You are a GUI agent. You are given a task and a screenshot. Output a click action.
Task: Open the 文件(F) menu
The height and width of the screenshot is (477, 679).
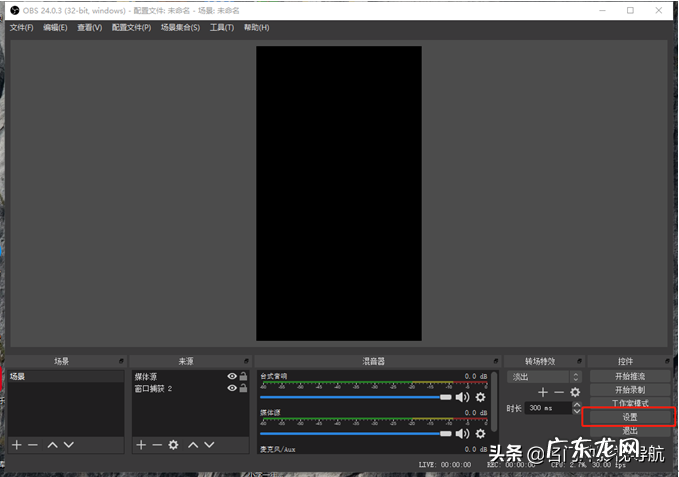click(21, 28)
